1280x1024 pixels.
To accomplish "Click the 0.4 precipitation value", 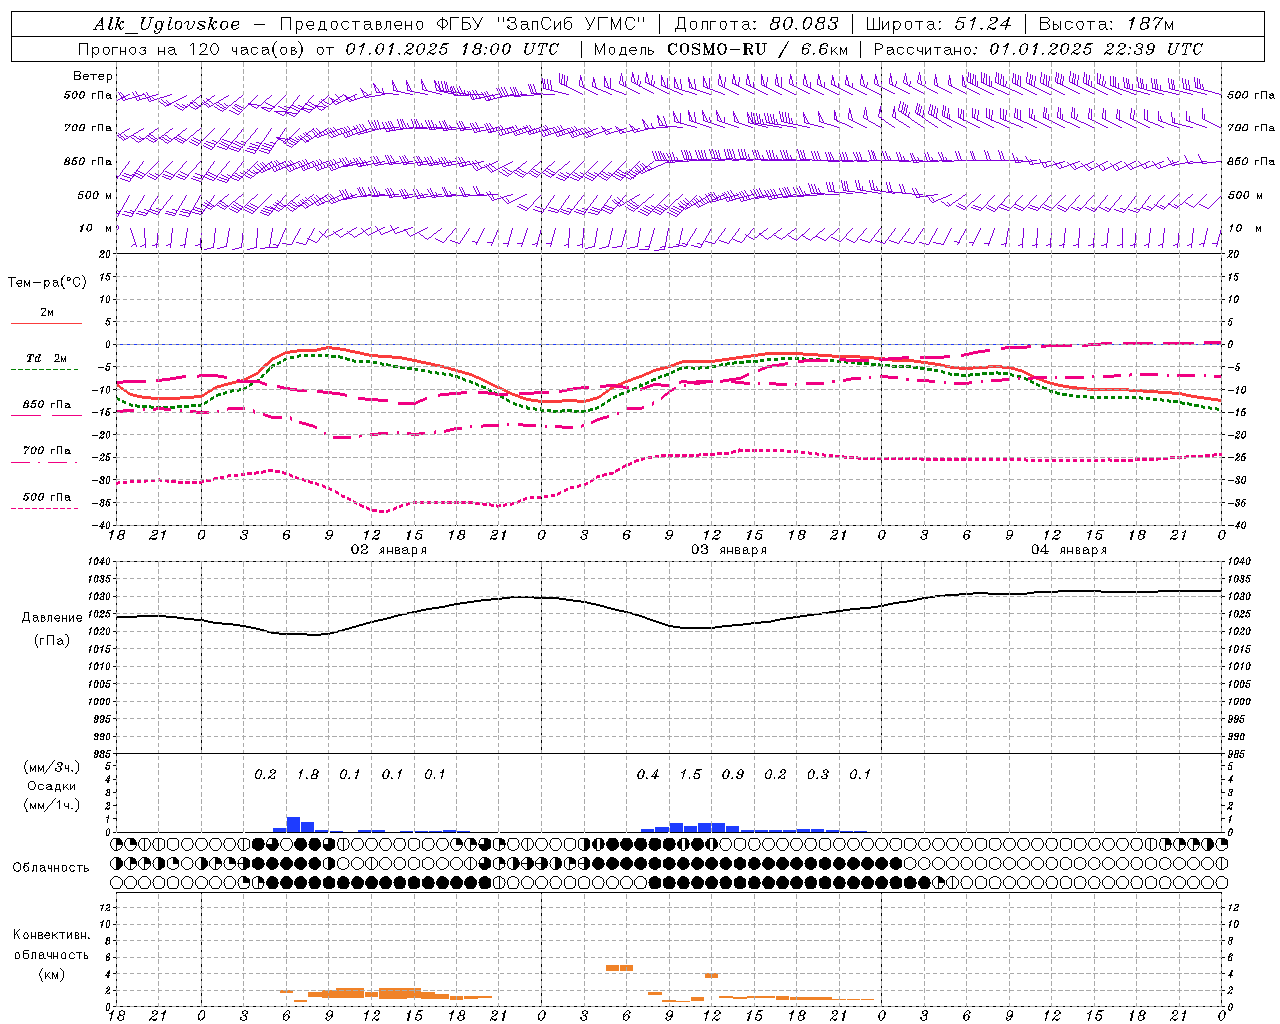I will tap(648, 775).
